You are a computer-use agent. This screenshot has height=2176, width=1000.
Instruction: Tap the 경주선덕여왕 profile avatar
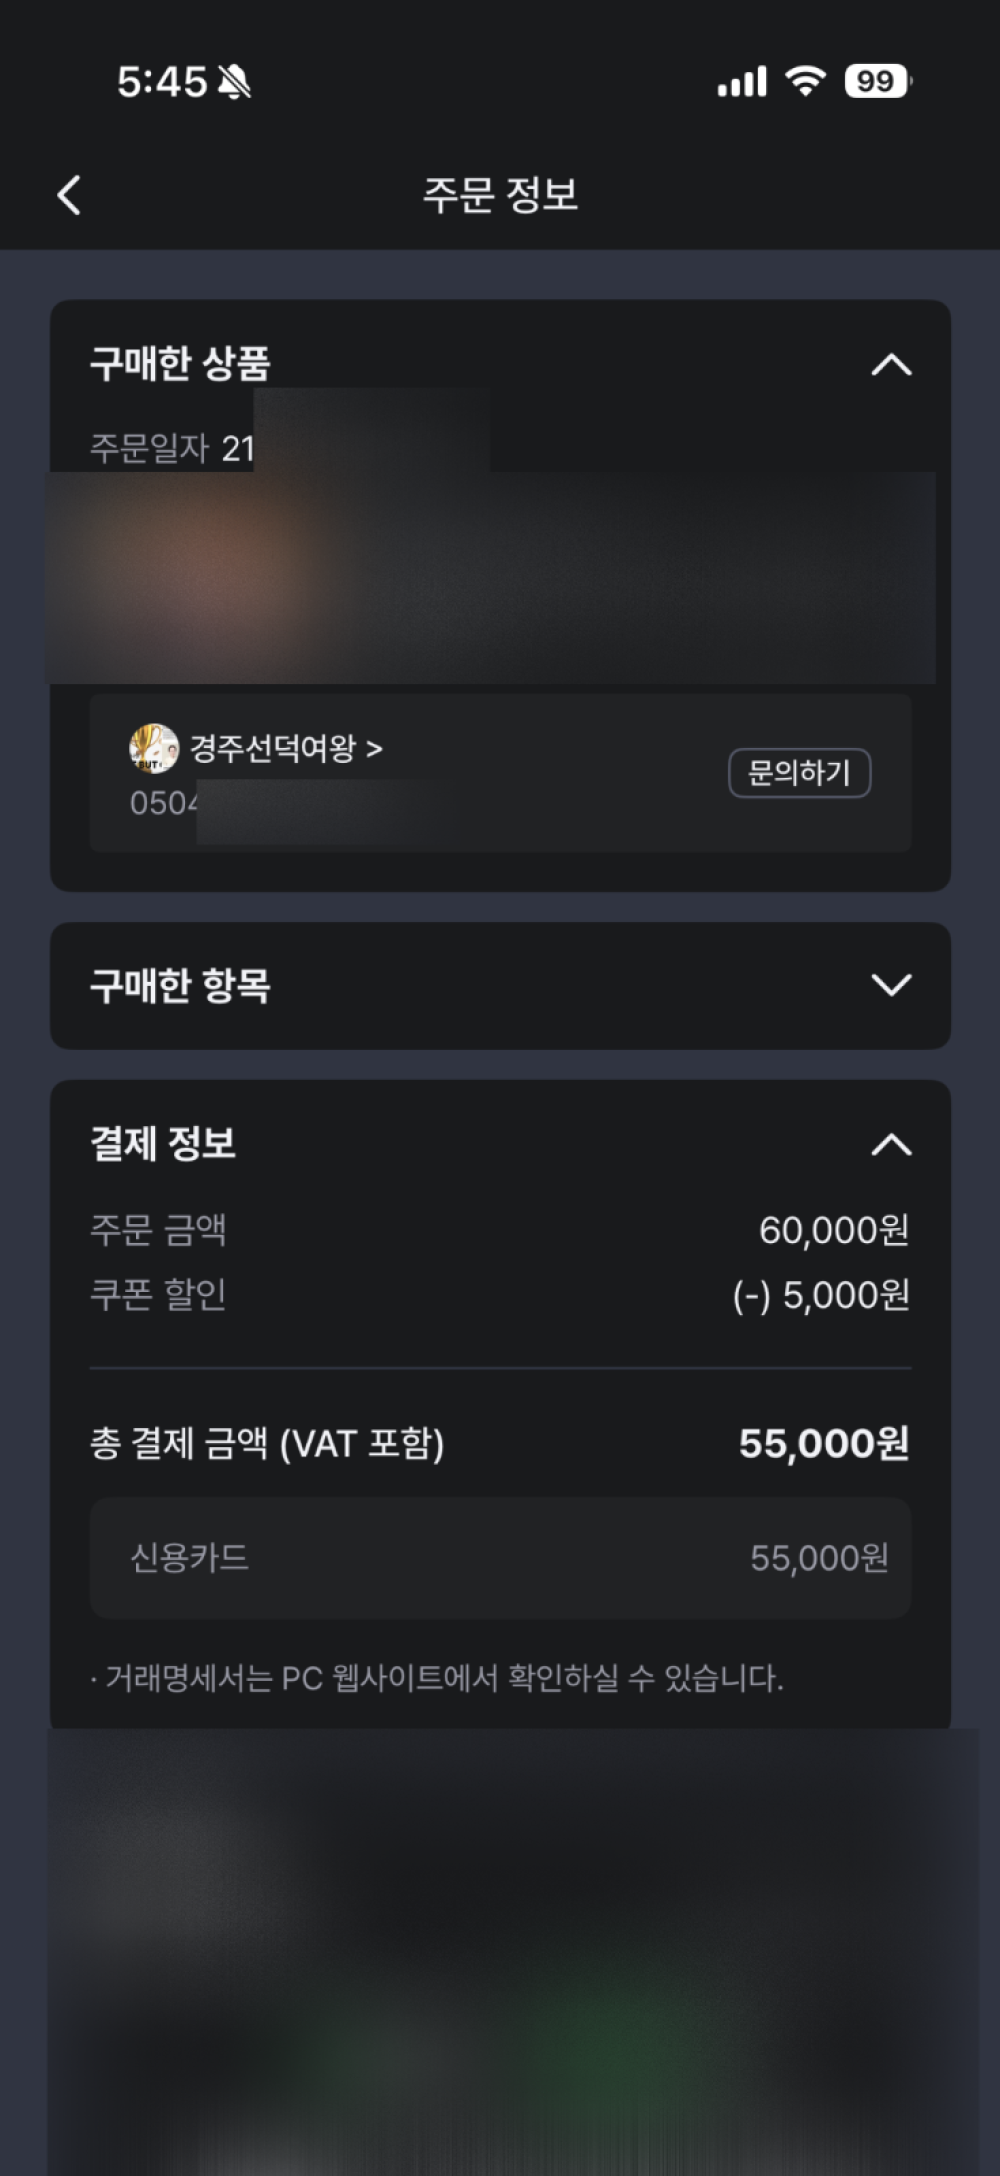(154, 748)
